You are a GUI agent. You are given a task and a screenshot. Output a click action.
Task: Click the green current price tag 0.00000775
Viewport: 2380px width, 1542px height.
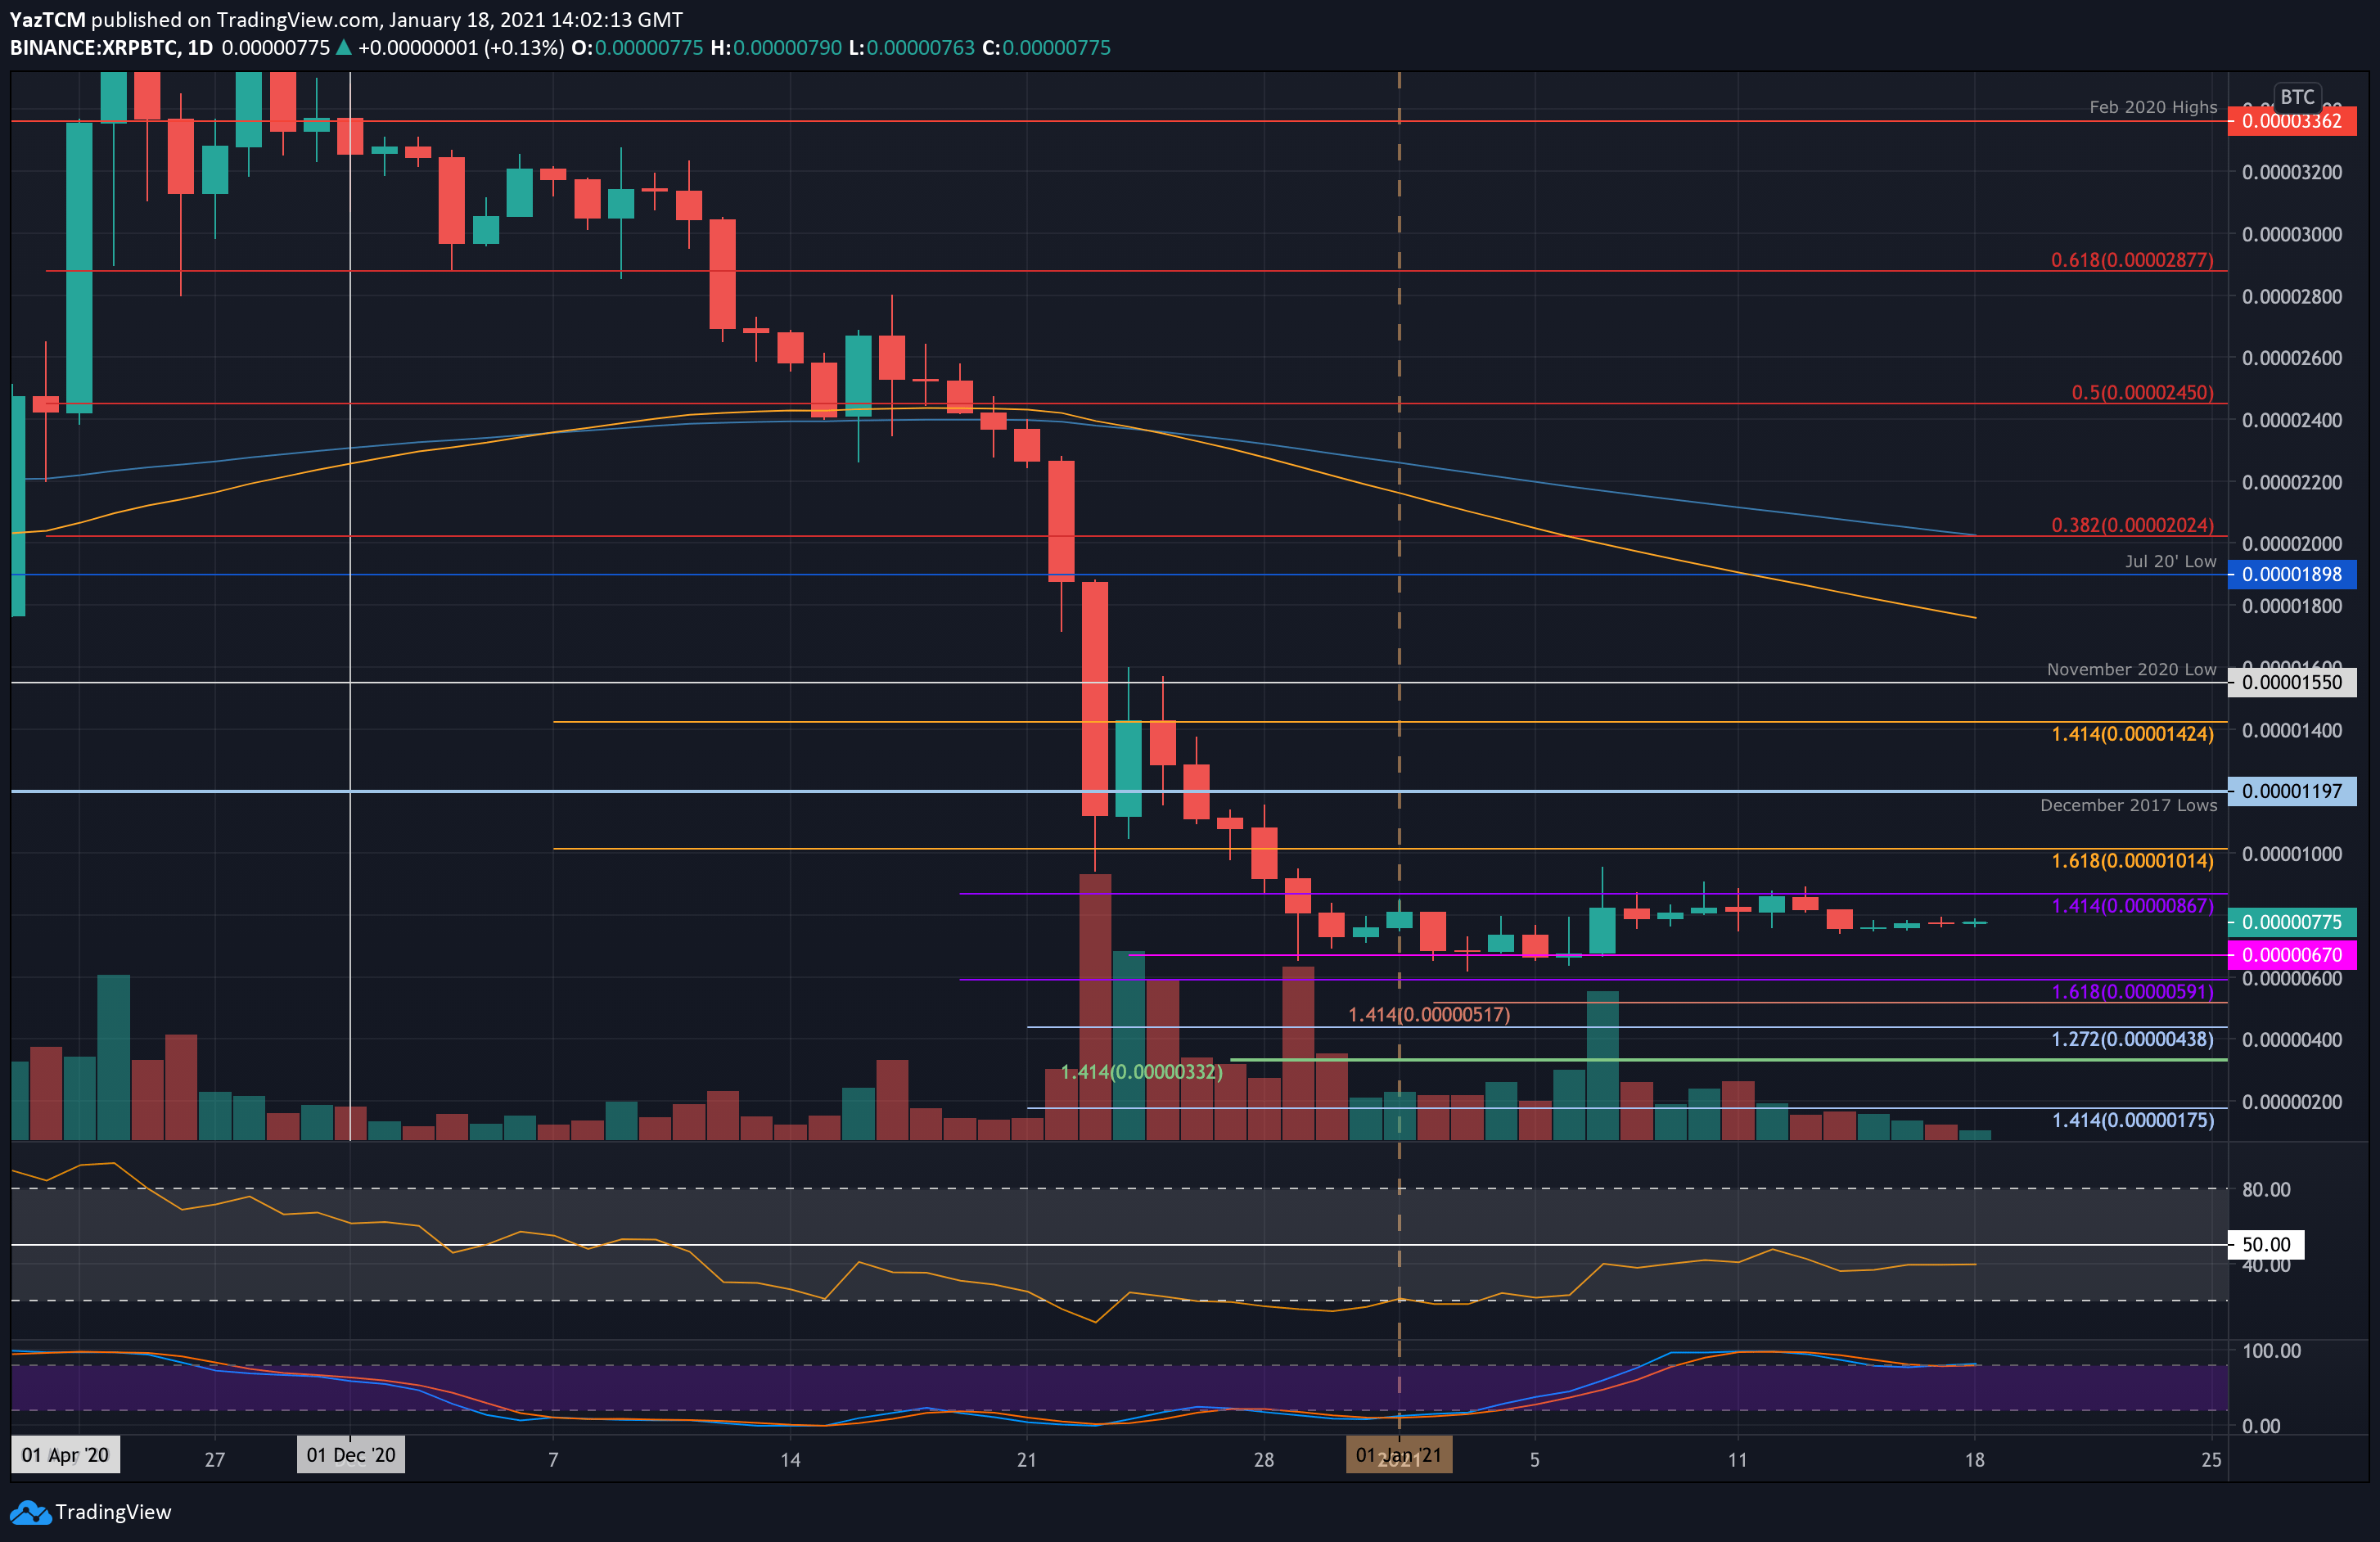(2292, 922)
